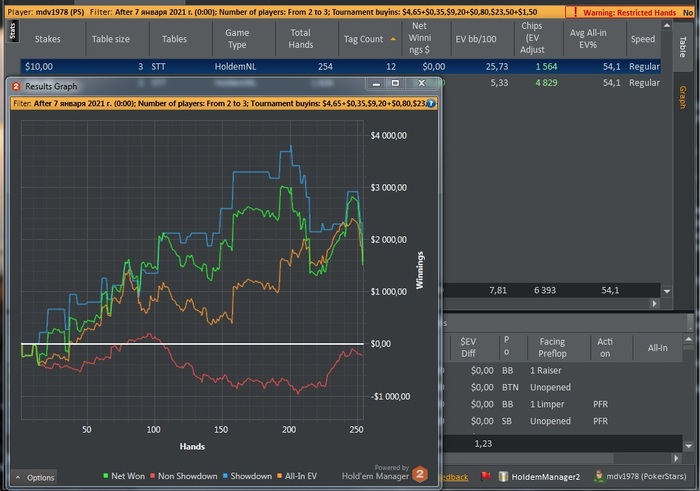
Task: Sort by the Tag Count column header
Action: (369, 39)
